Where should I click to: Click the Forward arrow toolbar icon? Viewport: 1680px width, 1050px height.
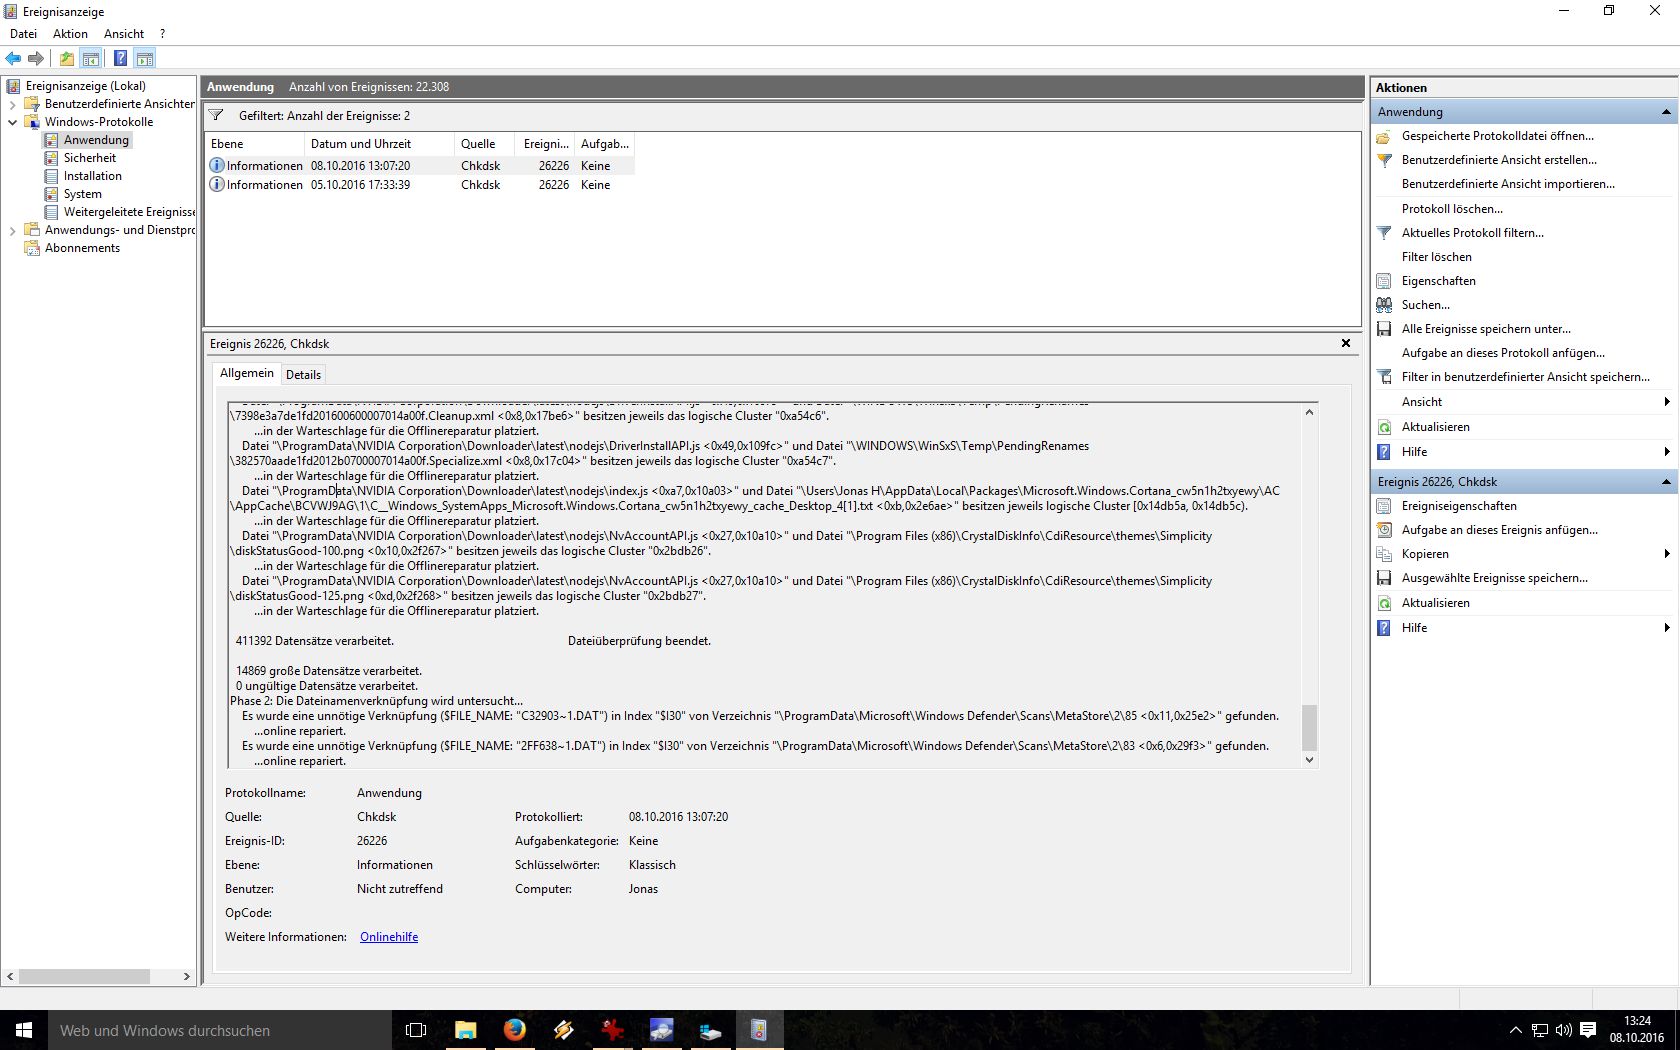pyautogui.click(x=36, y=59)
